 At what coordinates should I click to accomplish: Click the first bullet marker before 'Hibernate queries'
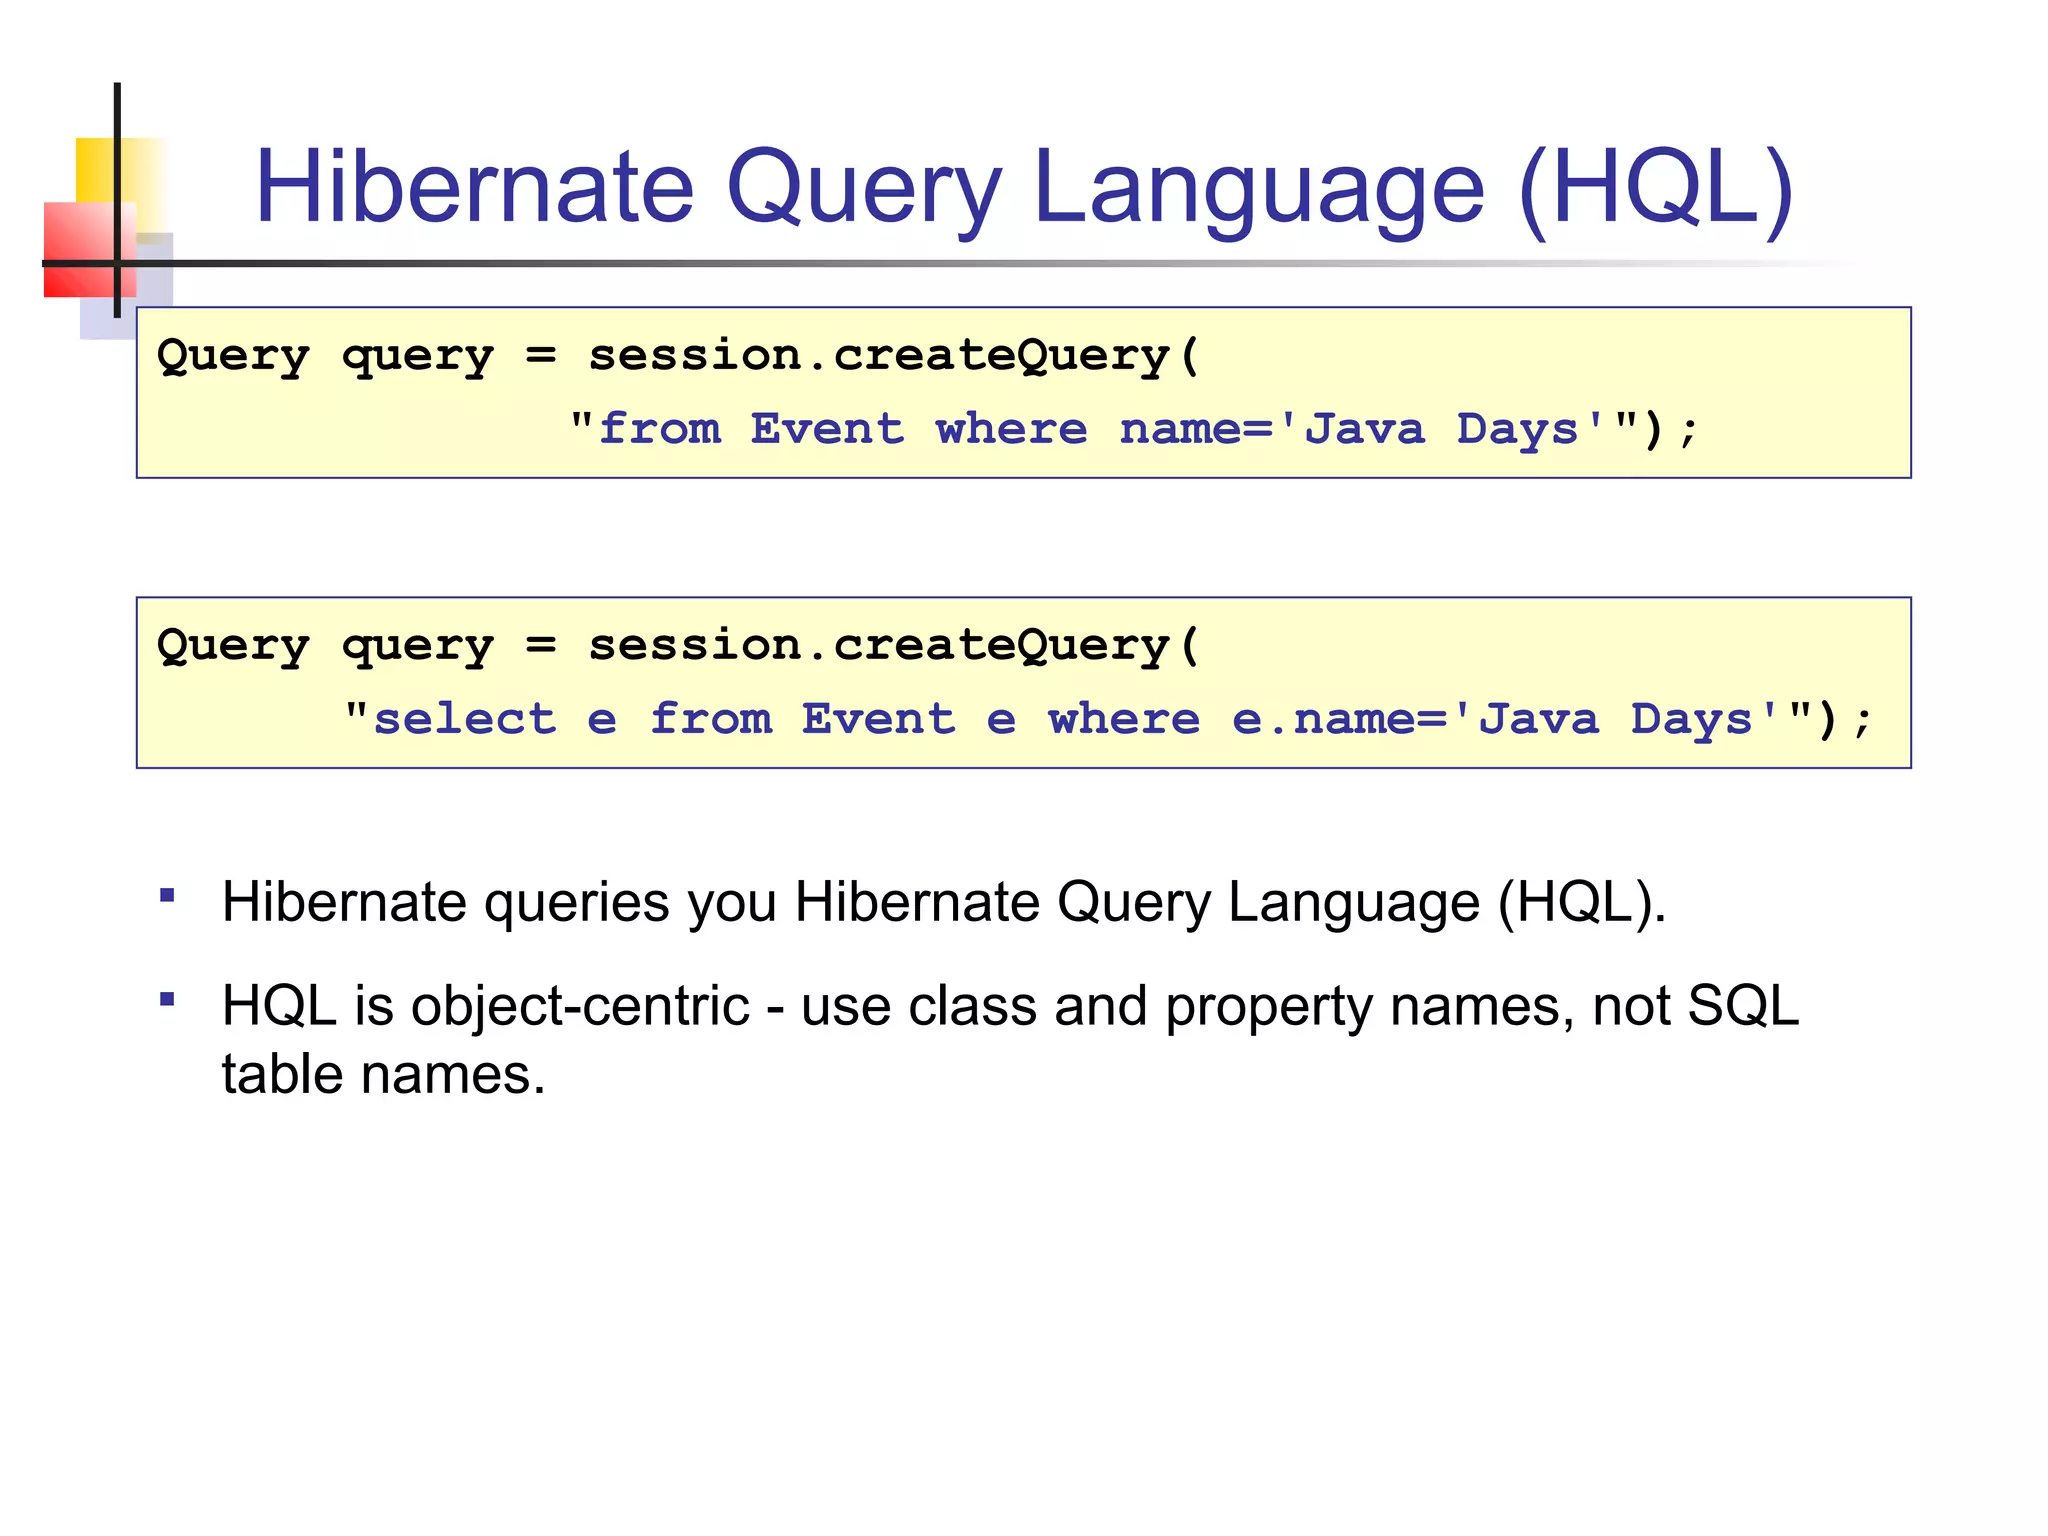pos(168,895)
